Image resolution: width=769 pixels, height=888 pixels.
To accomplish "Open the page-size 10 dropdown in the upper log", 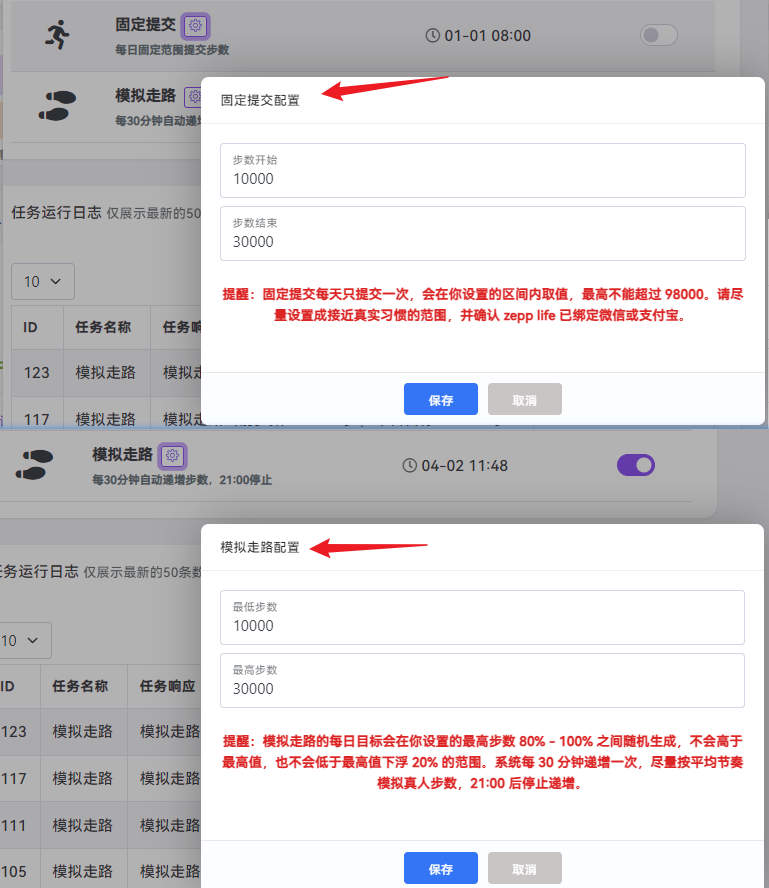I will tap(43, 281).
